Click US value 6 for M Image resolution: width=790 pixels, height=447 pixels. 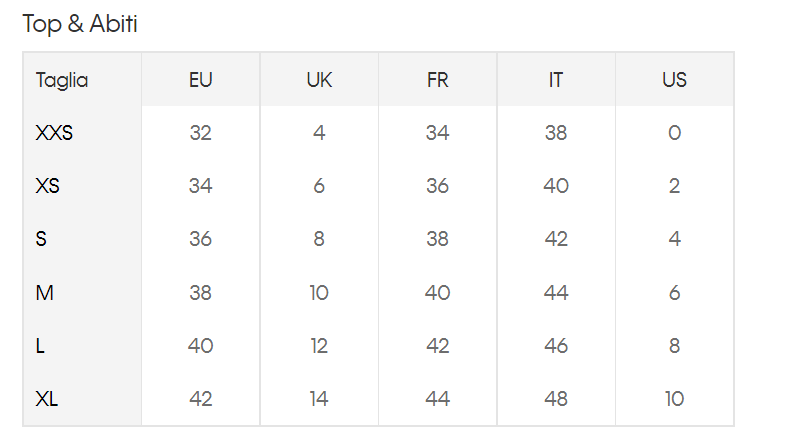point(674,293)
